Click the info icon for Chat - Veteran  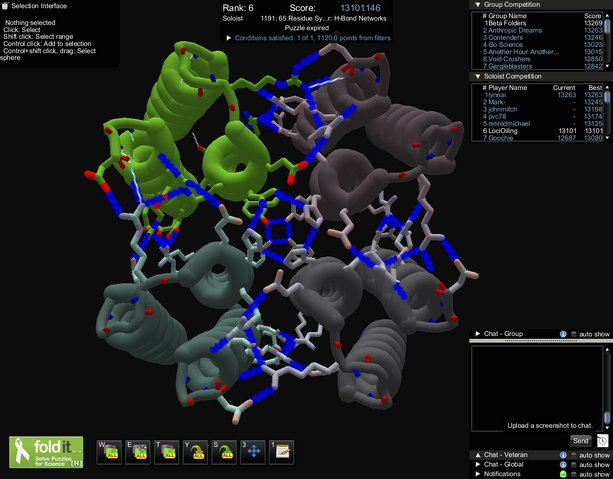point(563,455)
